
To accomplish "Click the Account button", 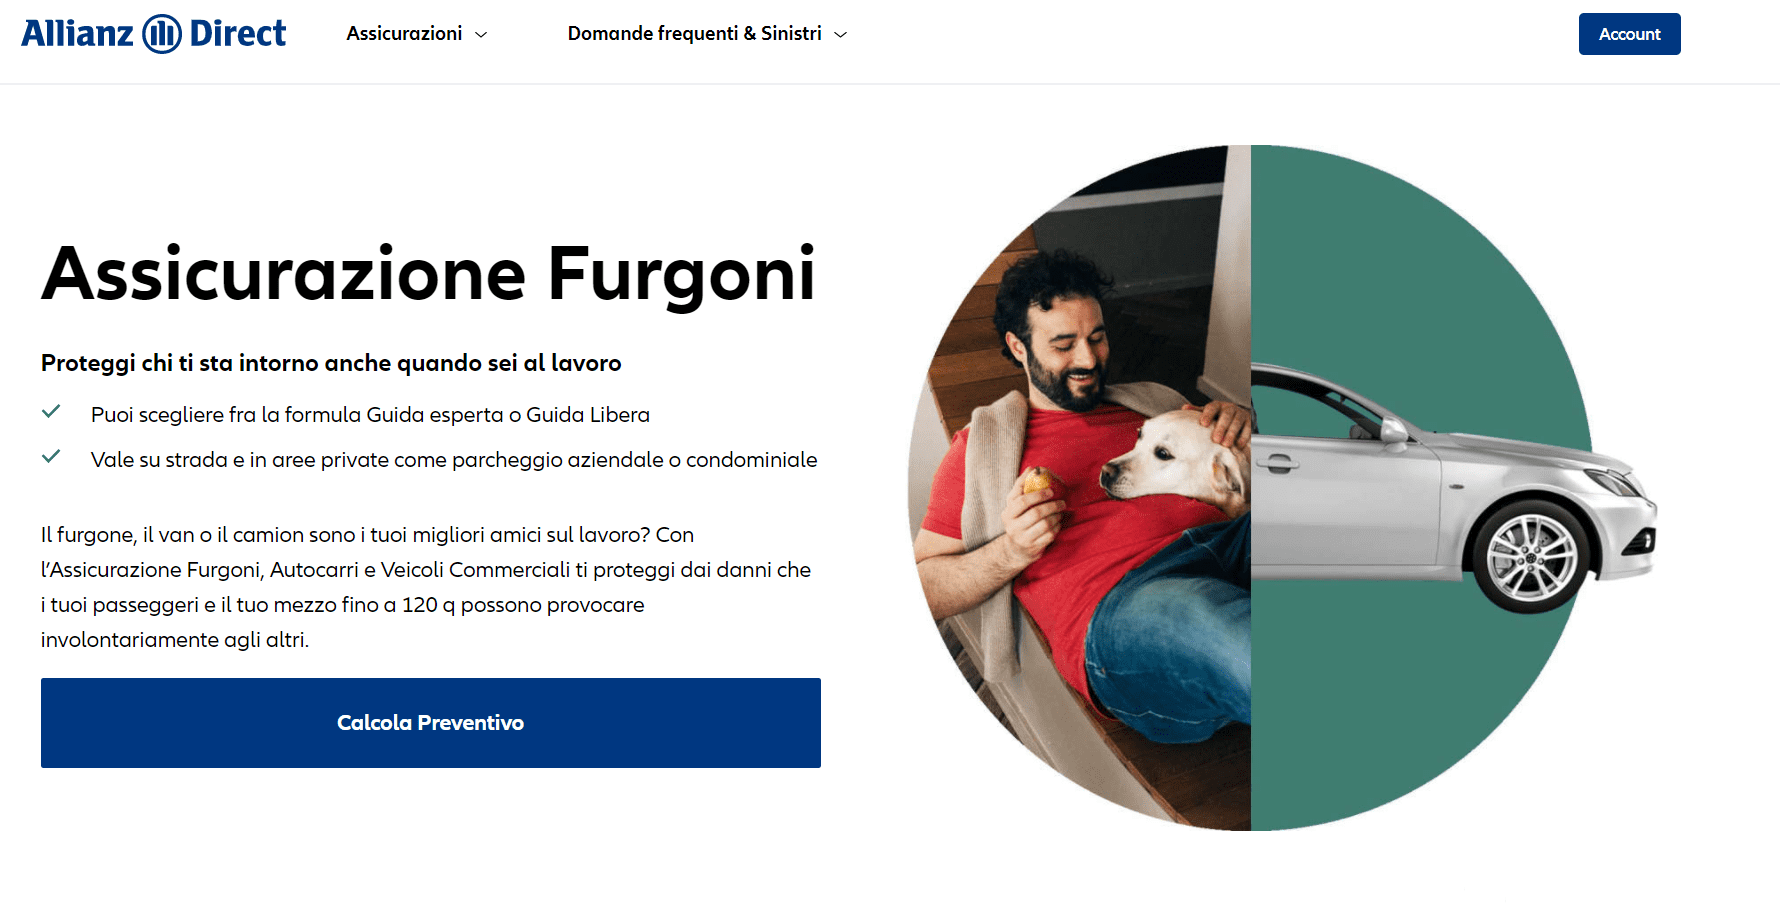I will [1629, 33].
